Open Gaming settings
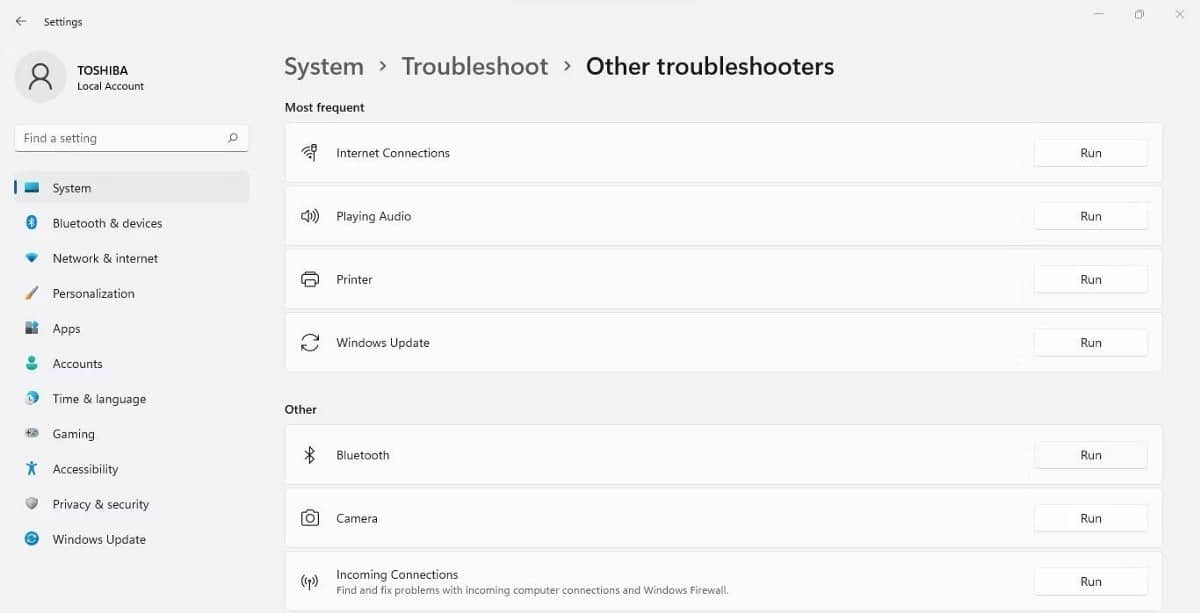 point(73,433)
